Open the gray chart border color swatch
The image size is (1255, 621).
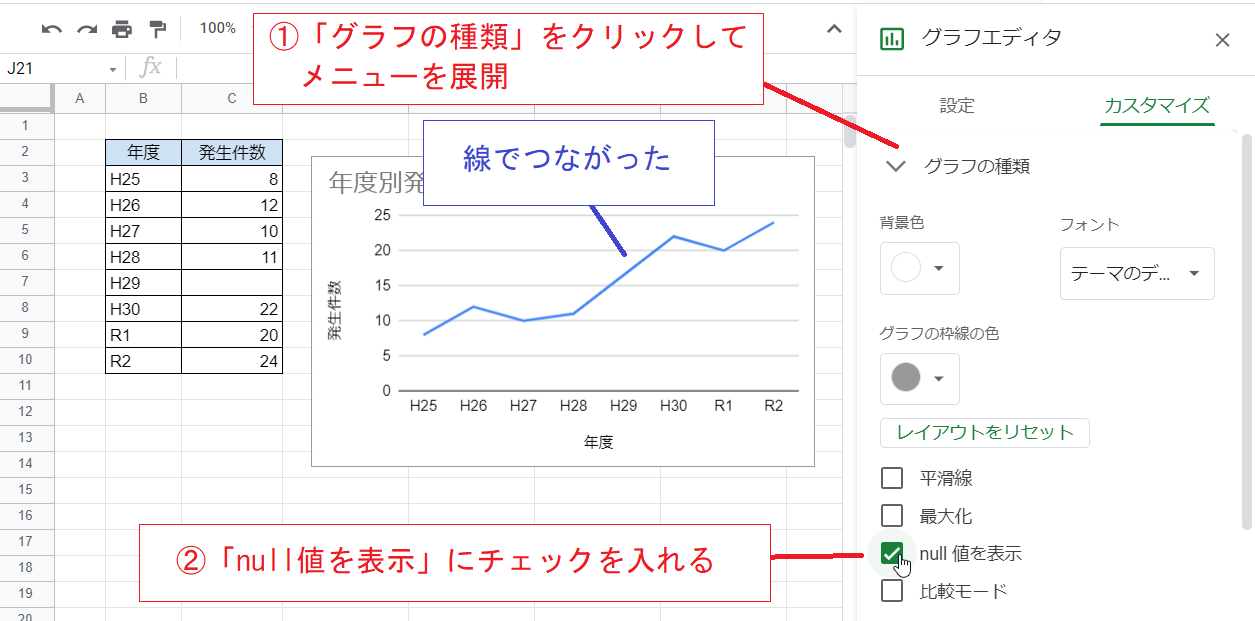[919, 378]
